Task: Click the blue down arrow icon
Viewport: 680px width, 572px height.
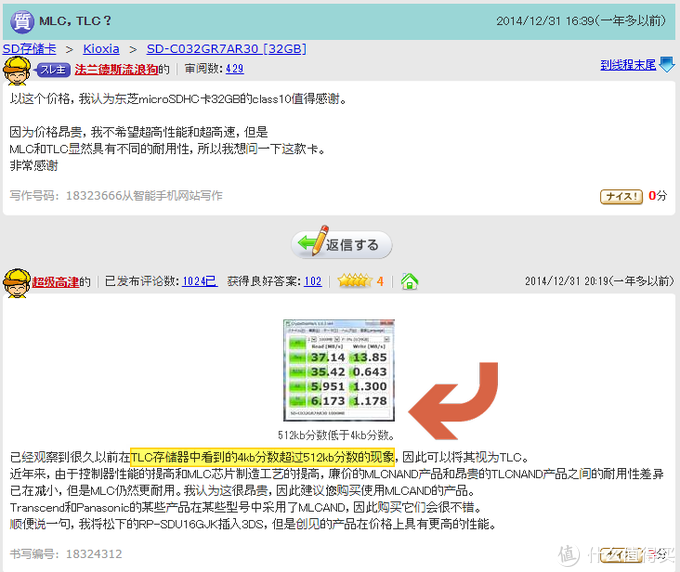Action: tap(667, 65)
